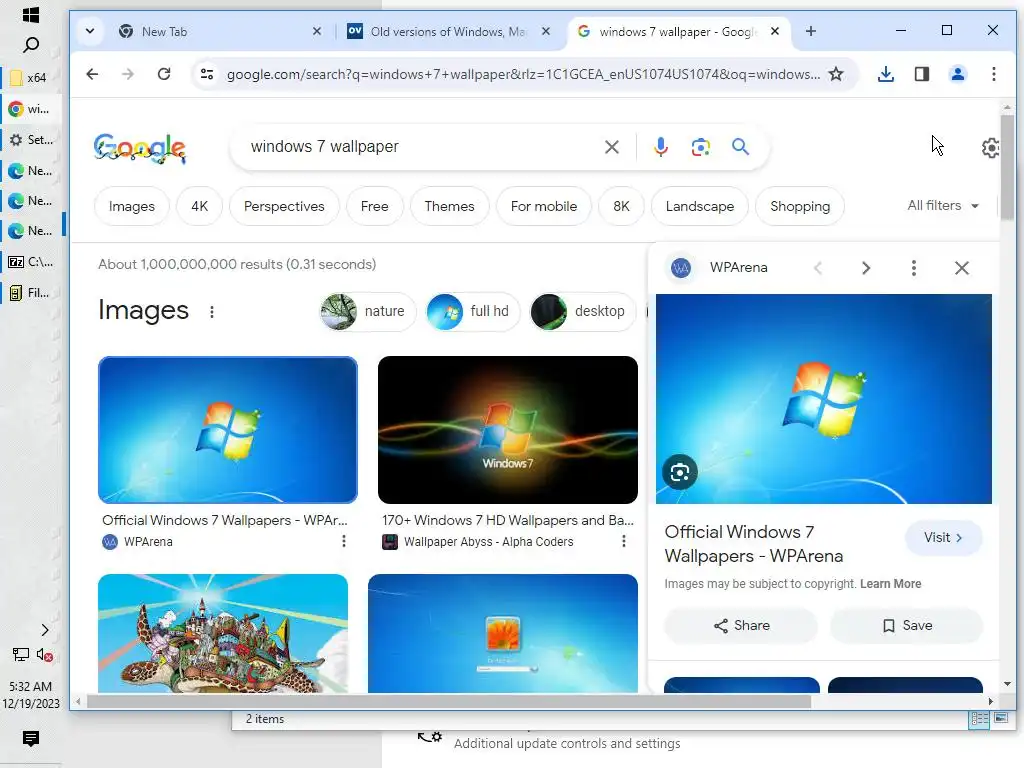Screen dimensions: 1024x768
Task: Click the full hd suggestion chip
Action: coord(473,312)
